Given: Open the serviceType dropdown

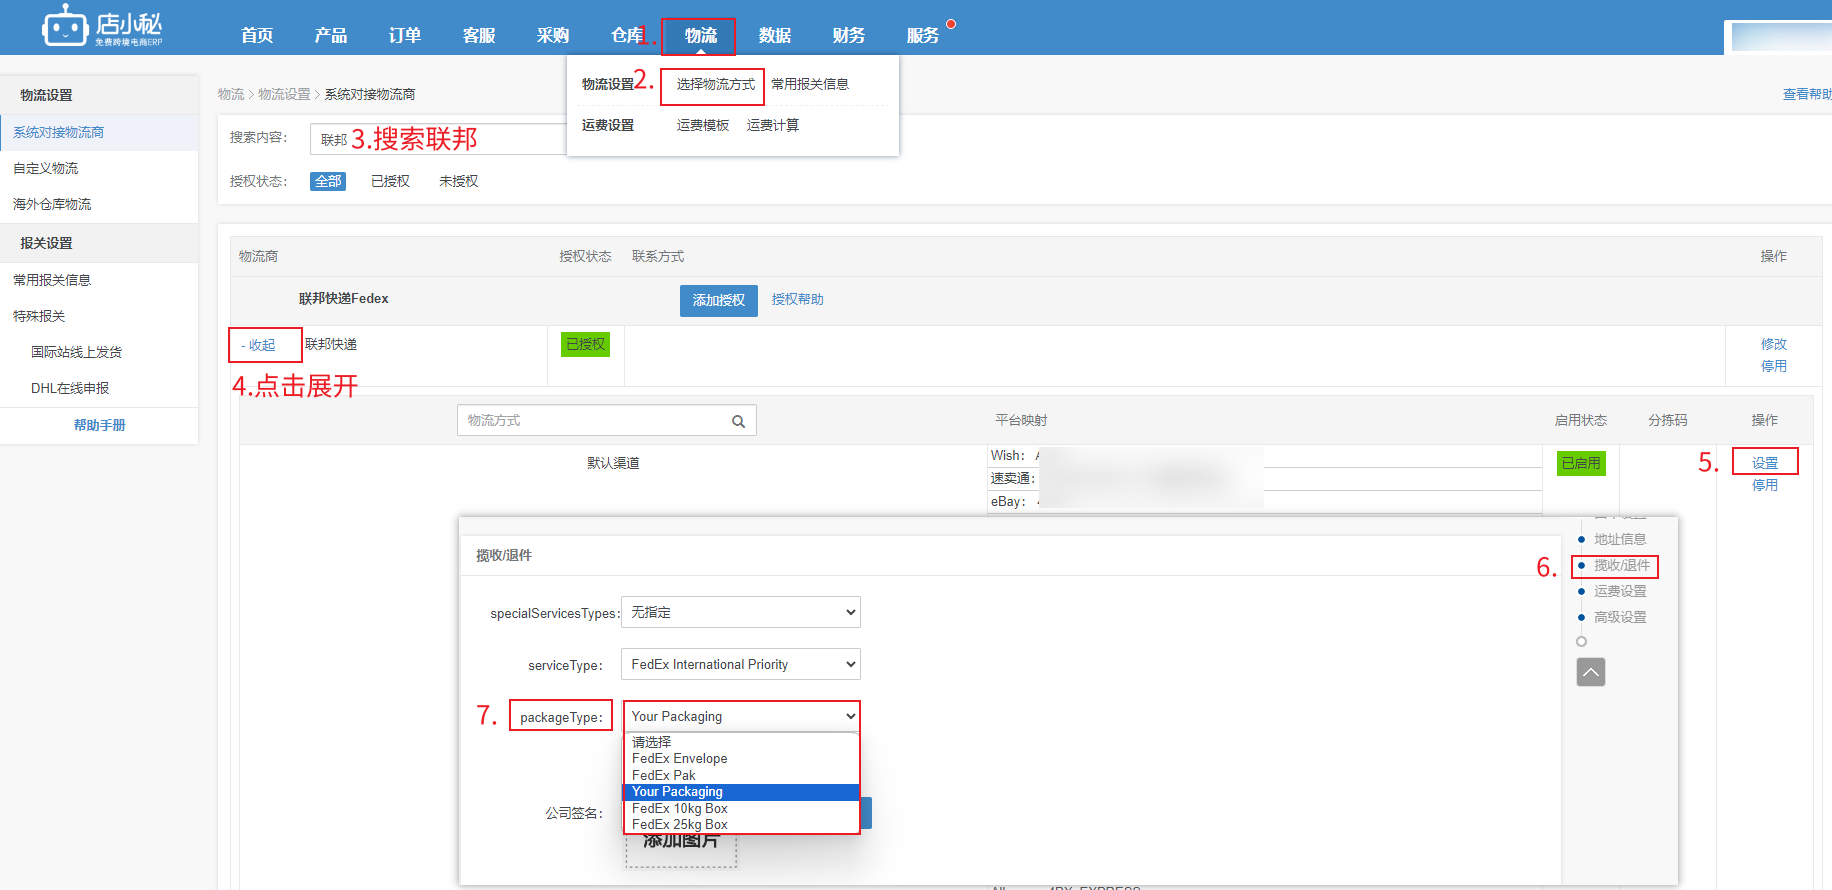Looking at the screenshot, I should coord(741,664).
